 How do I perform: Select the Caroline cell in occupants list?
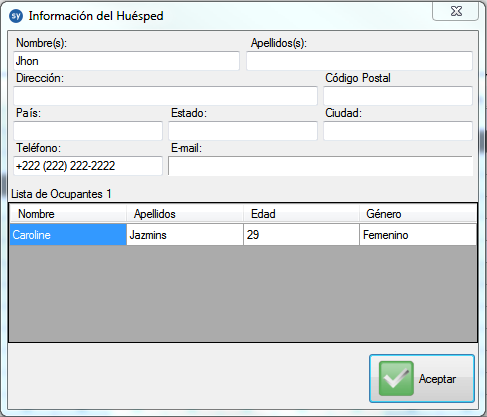68,235
